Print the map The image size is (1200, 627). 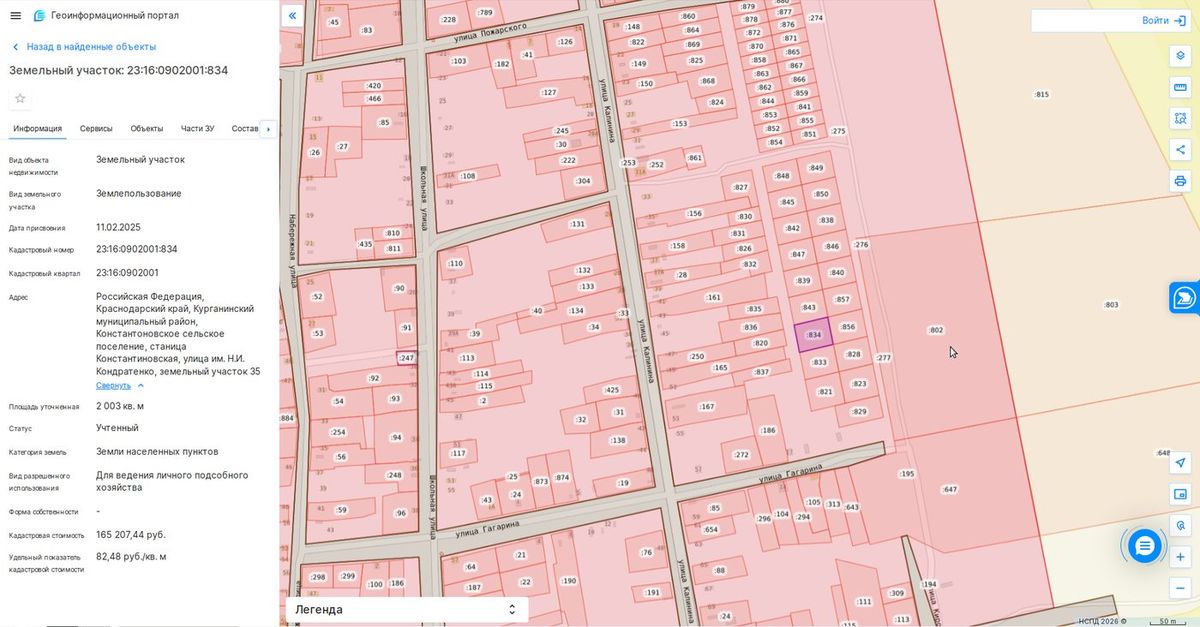pos(1180,181)
